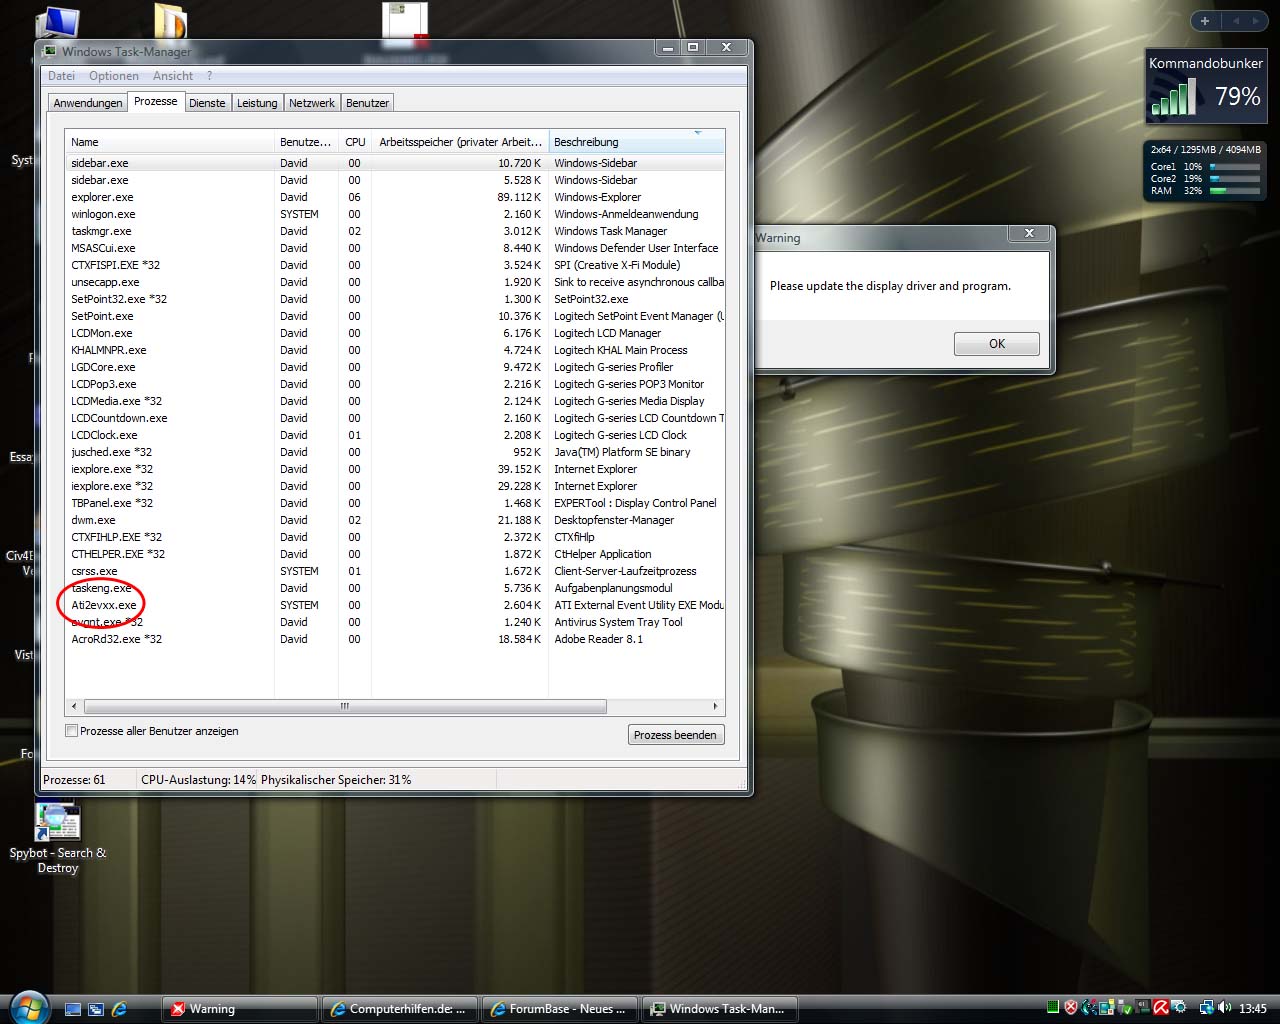The height and width of the screenshot is (1024, 1280).
Task: Click the Prozess beenden button
Action: coord(675,735)
